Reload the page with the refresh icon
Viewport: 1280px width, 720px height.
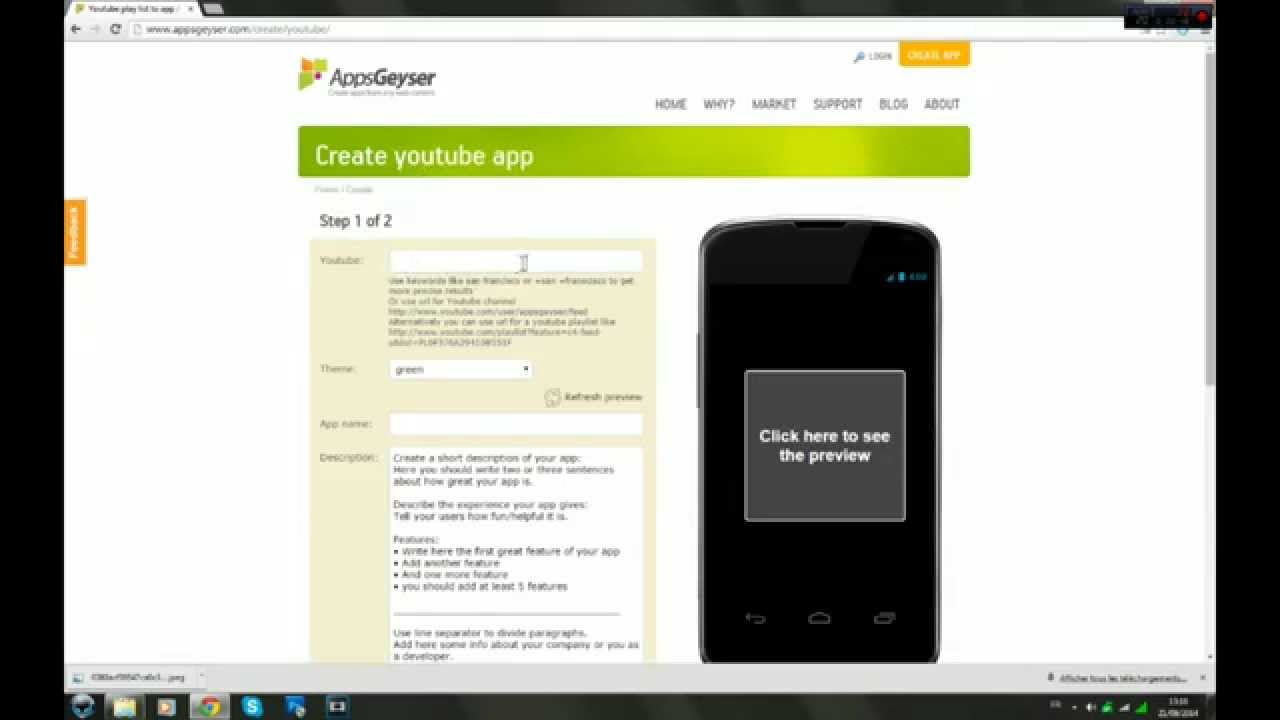click(x=115, y=29)
